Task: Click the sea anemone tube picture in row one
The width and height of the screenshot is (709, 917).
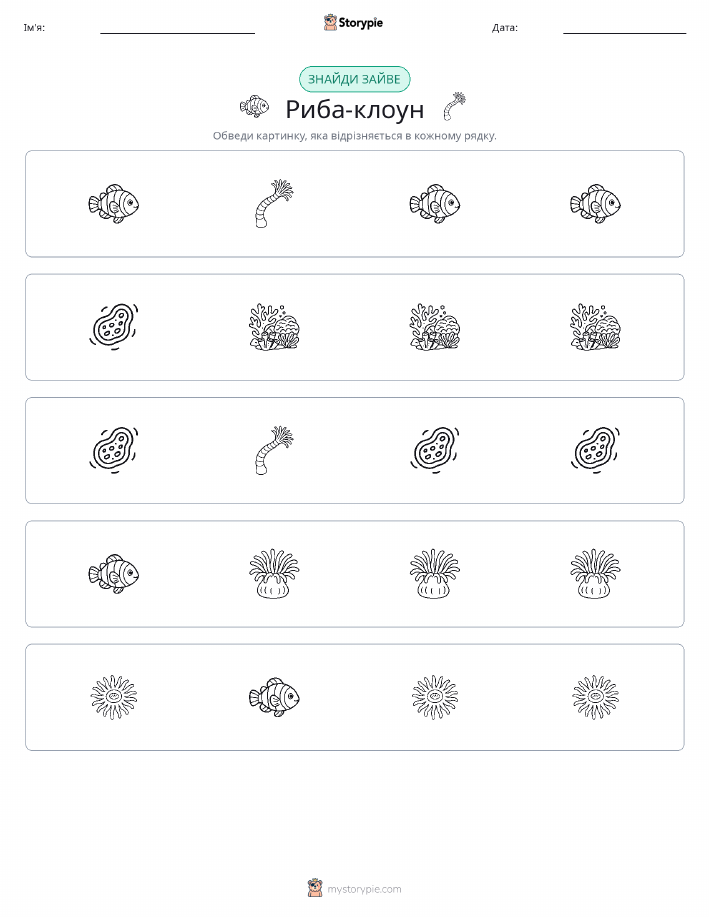Action: coord(274,204)
